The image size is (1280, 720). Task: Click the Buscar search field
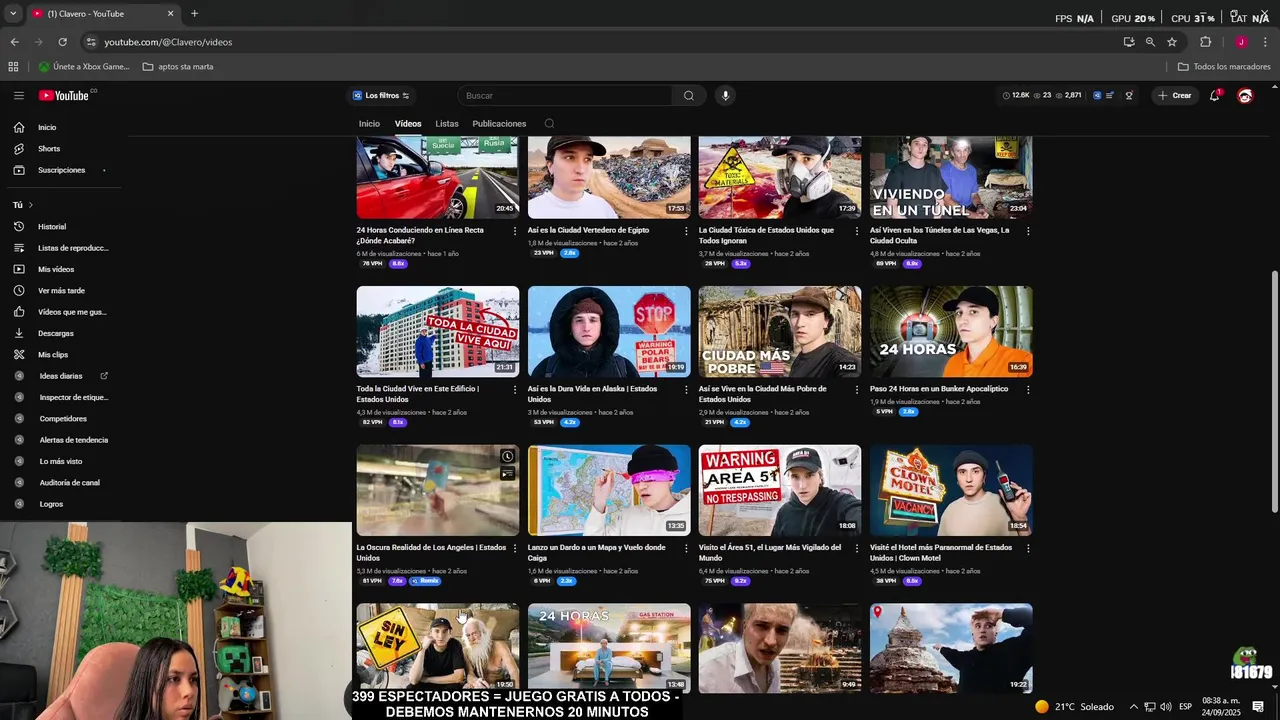[x=565, y=95]
